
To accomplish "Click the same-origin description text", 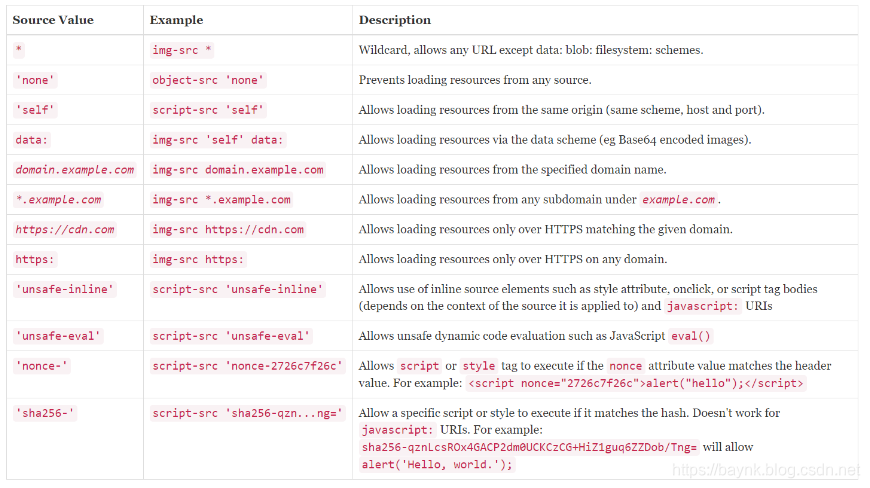I will tap(562, 110).
